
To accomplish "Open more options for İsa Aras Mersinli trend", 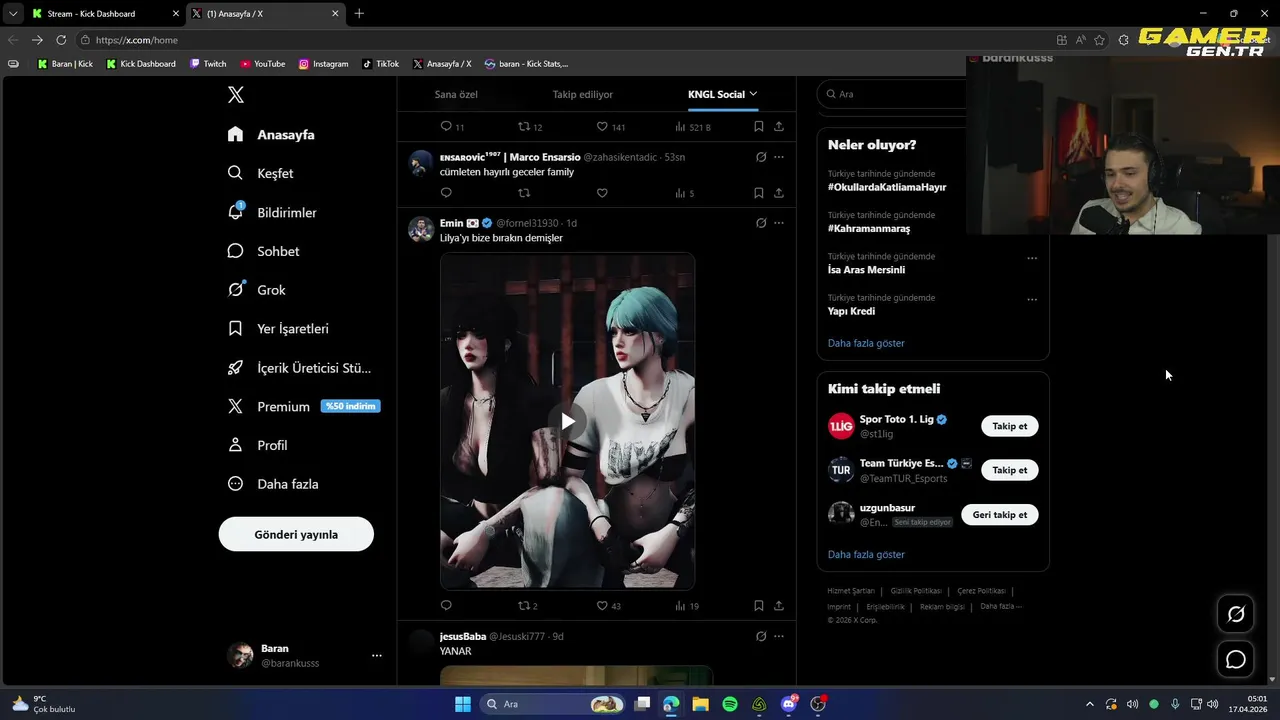I will pyautogui.click(x=1032, y=258).
